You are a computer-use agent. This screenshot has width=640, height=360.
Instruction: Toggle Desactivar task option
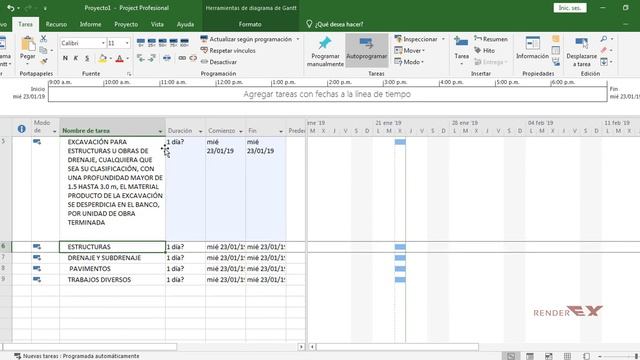pyautogui.click(x=218, y=62)
